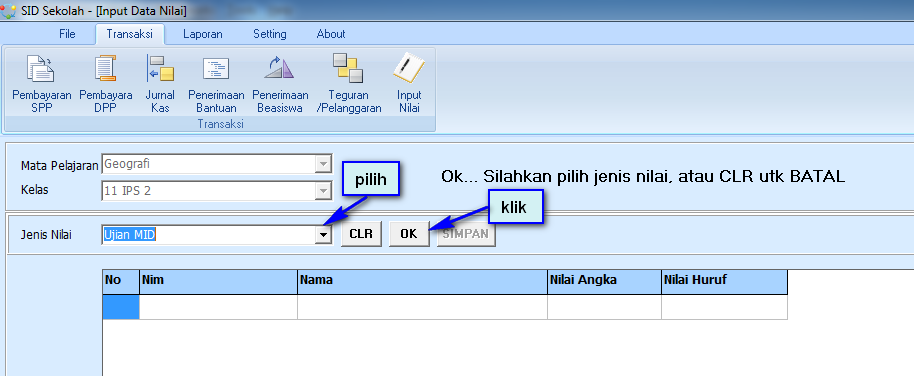Switch to the Transaksi ribbon tab

click(x=129, y=34)
